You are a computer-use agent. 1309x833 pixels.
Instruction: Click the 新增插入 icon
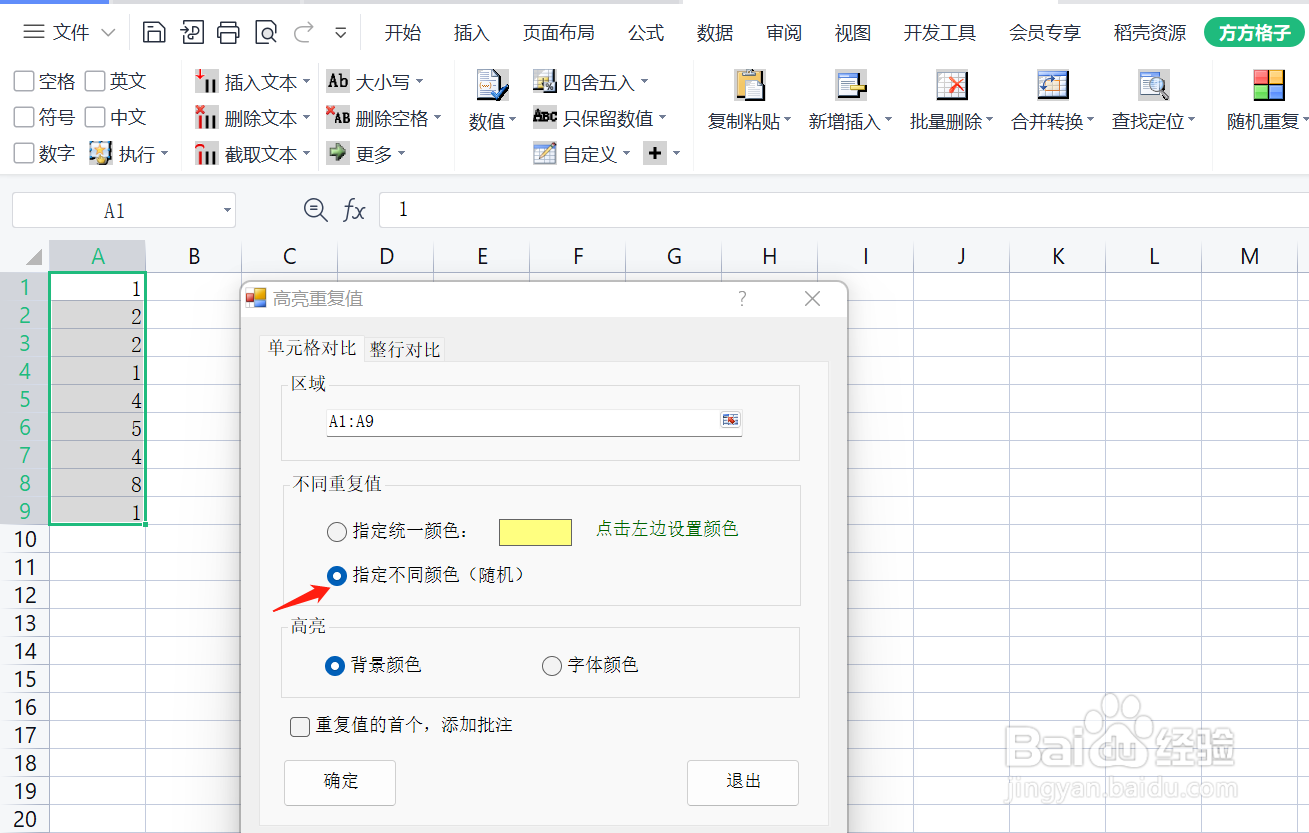click(x=850, y=85)
